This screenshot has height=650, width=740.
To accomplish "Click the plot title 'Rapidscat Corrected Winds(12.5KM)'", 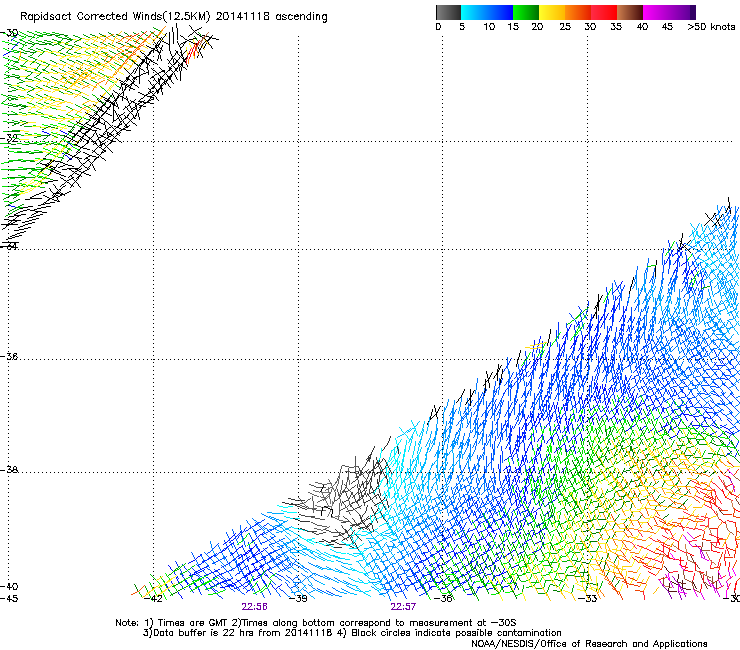I will 115,17.
